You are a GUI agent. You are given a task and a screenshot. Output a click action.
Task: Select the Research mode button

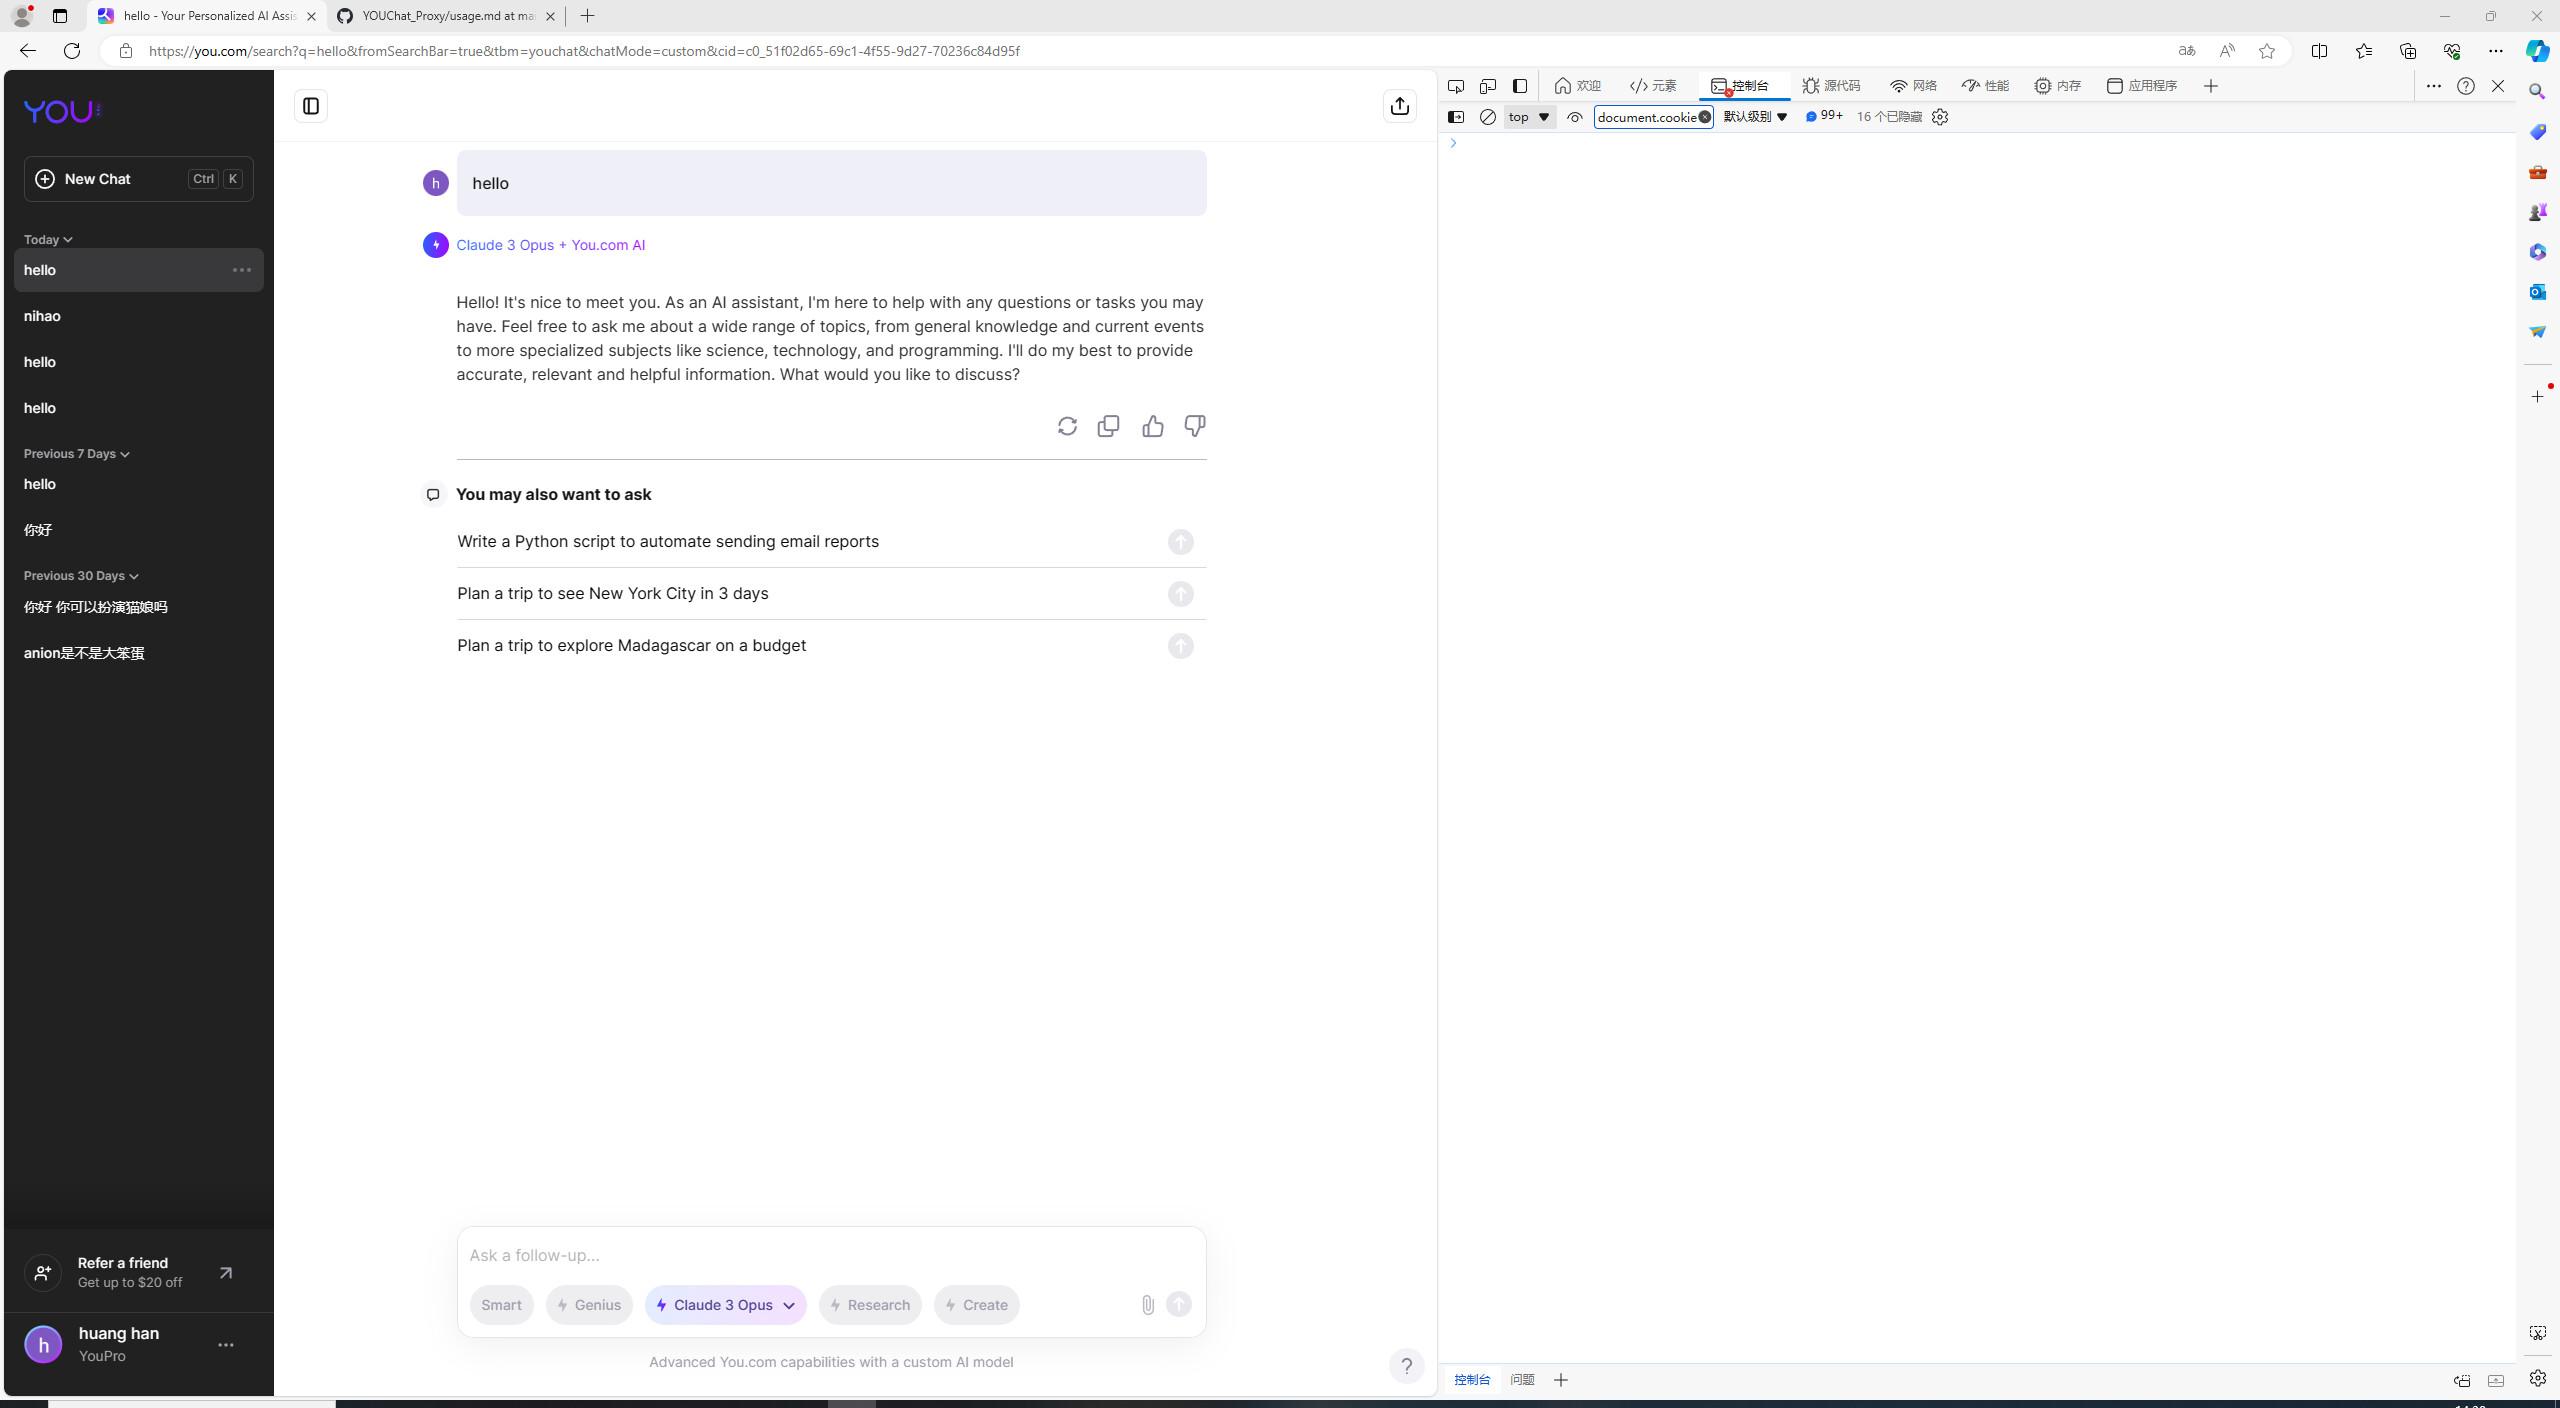(x=869, y=1305)
